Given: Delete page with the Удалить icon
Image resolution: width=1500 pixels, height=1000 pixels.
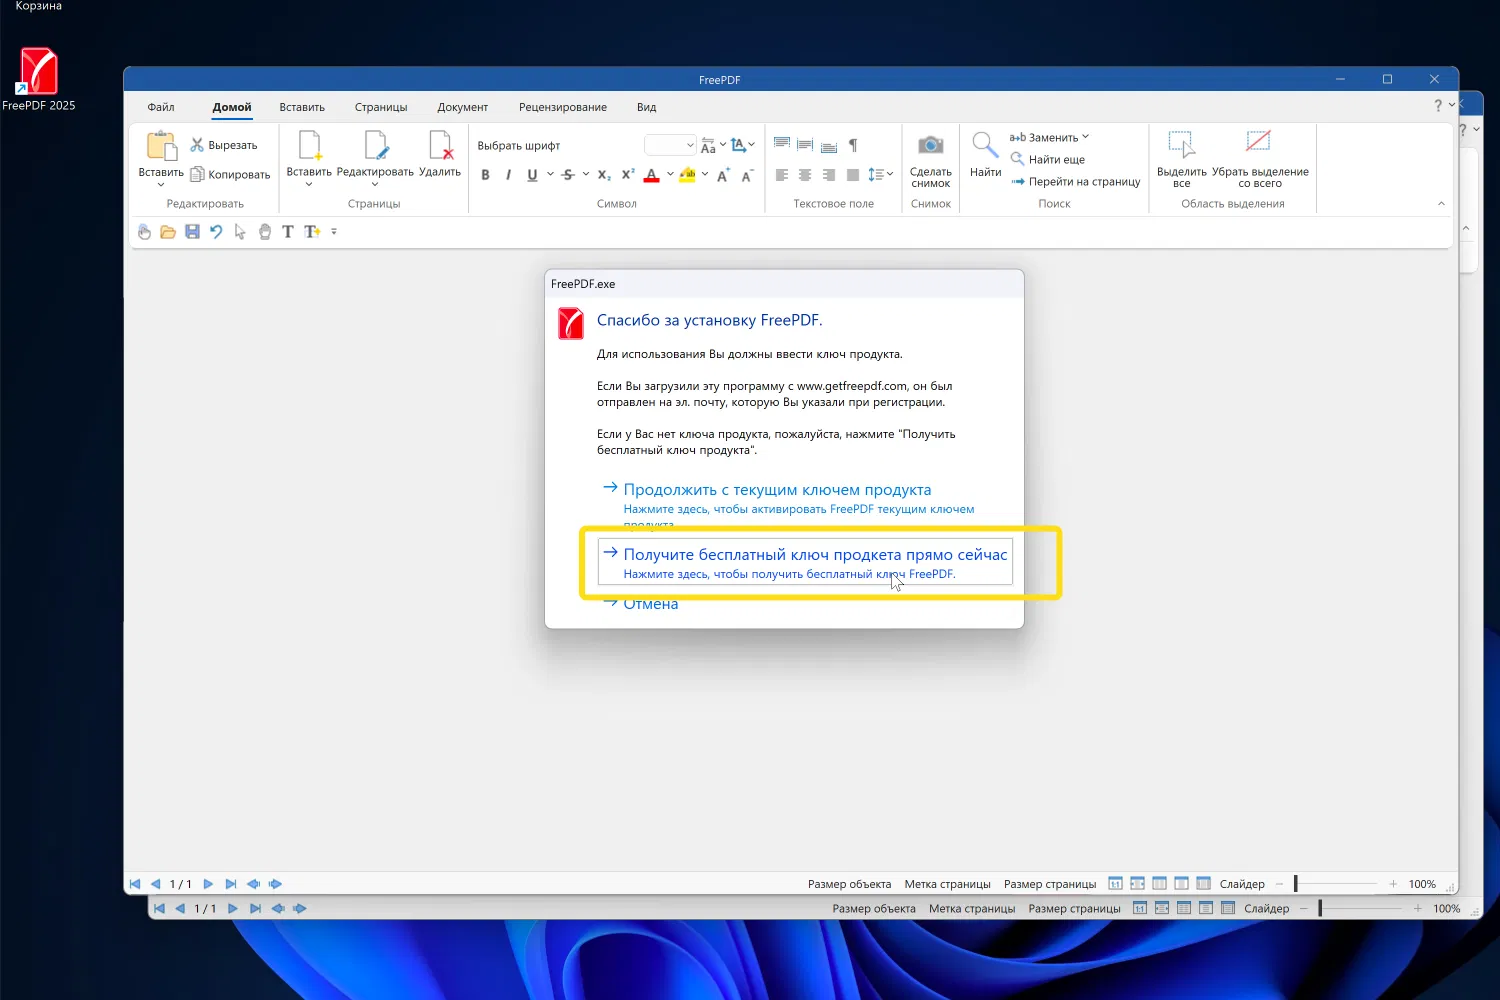Looking at the screenshot, I should click(440, 145).
